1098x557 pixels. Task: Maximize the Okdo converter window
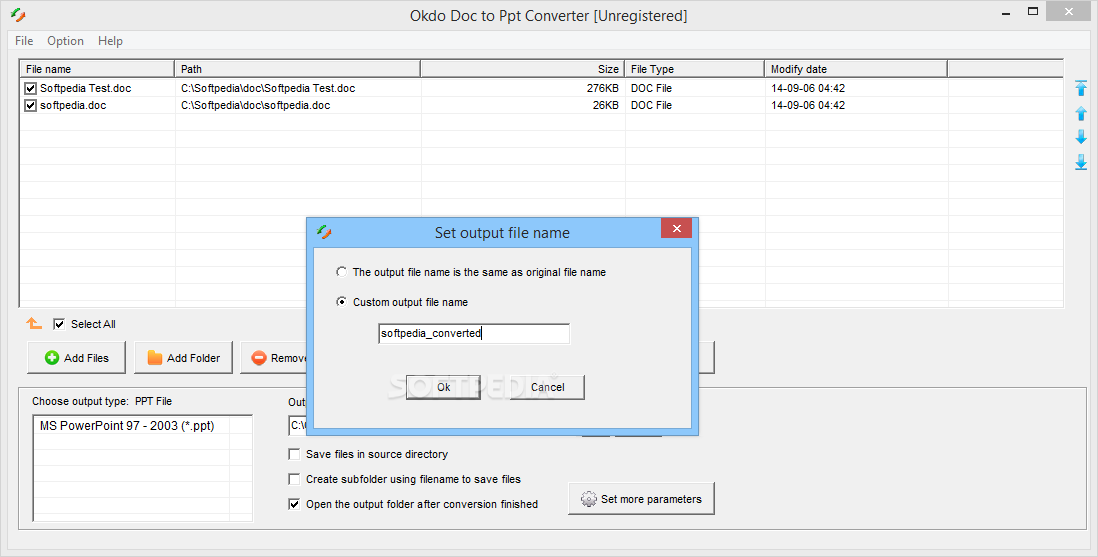click(1033, 11)
